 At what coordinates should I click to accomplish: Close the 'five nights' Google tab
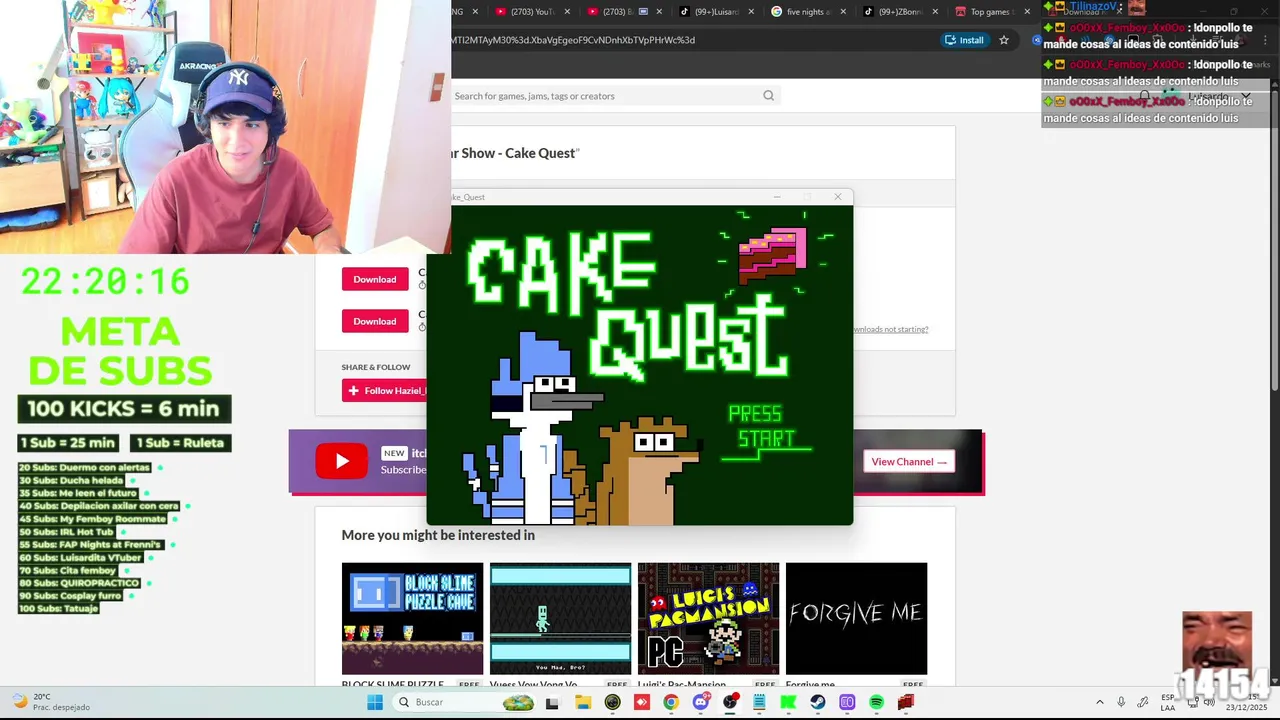pyautogui.click(x=843, y=12)
